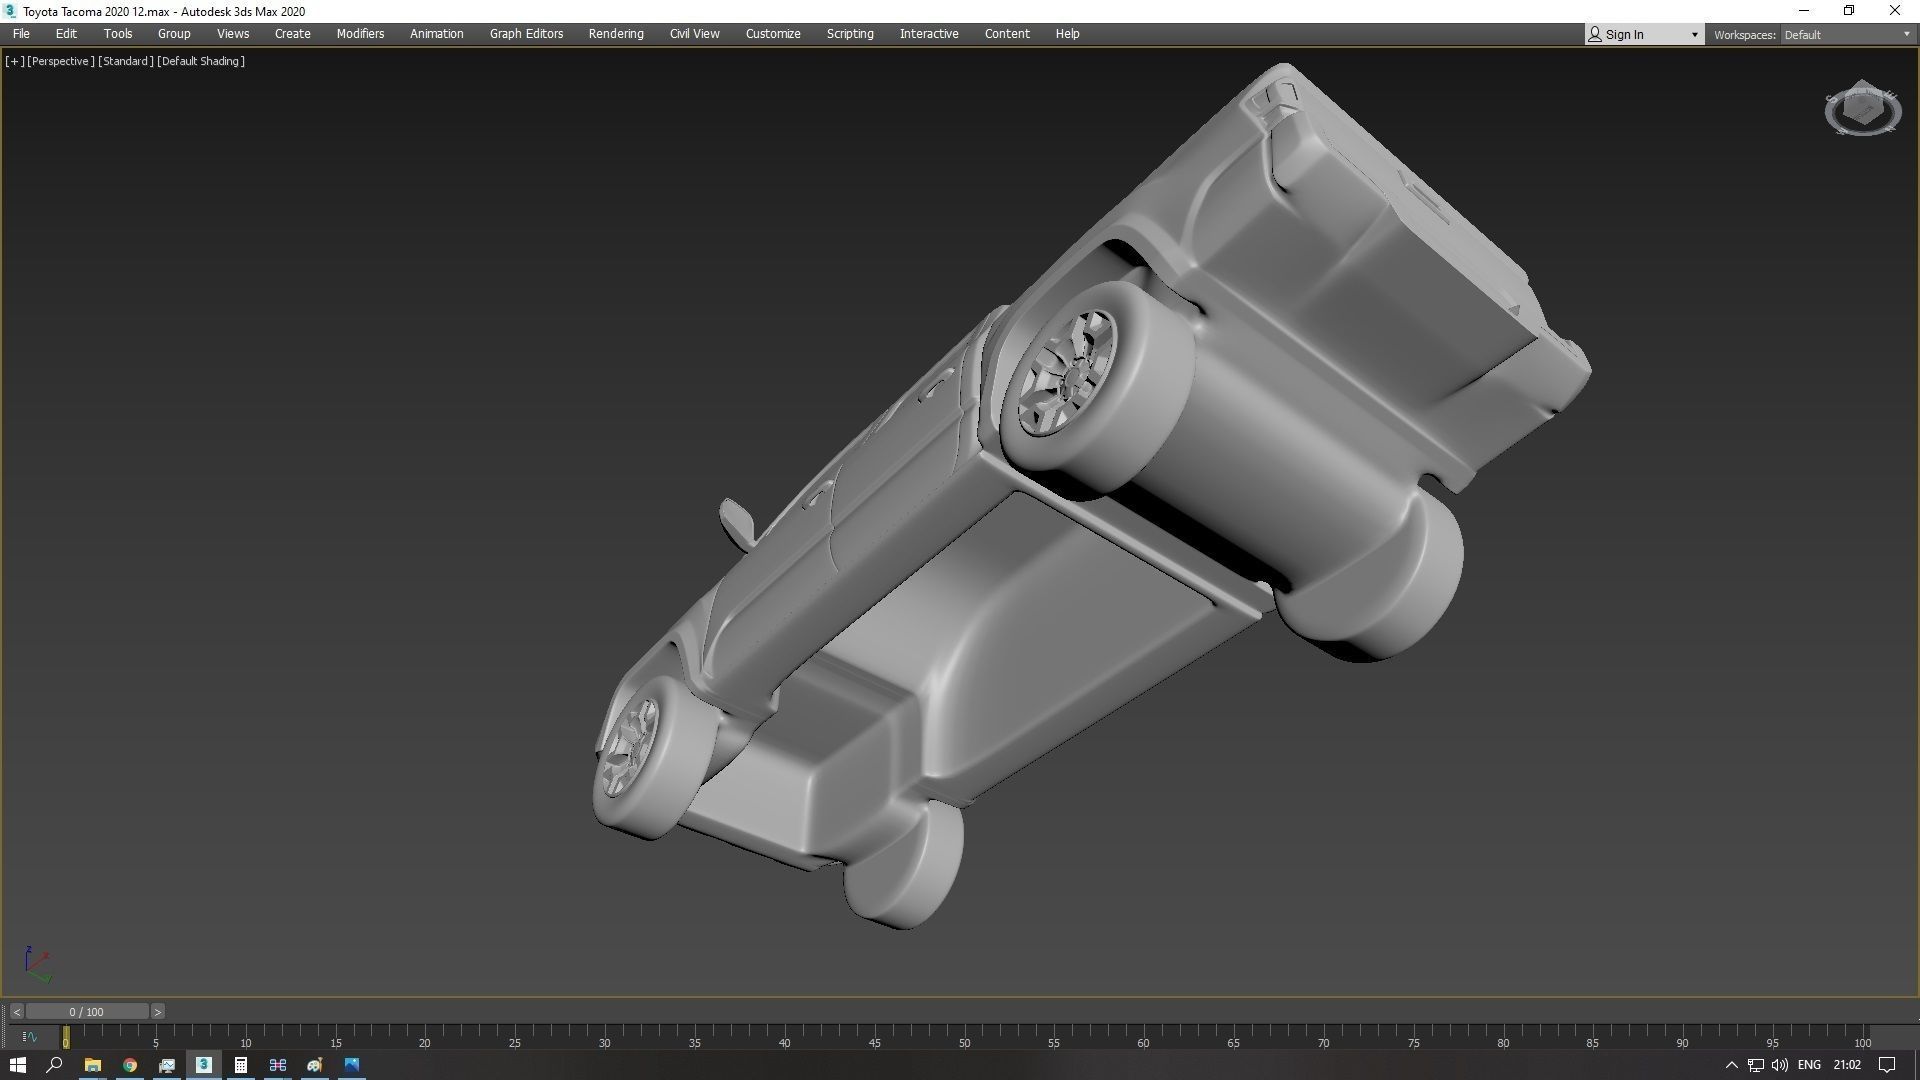Open the Windows Start menu
This screenshot has height=1080, width=1920.
click(17, 1065)
